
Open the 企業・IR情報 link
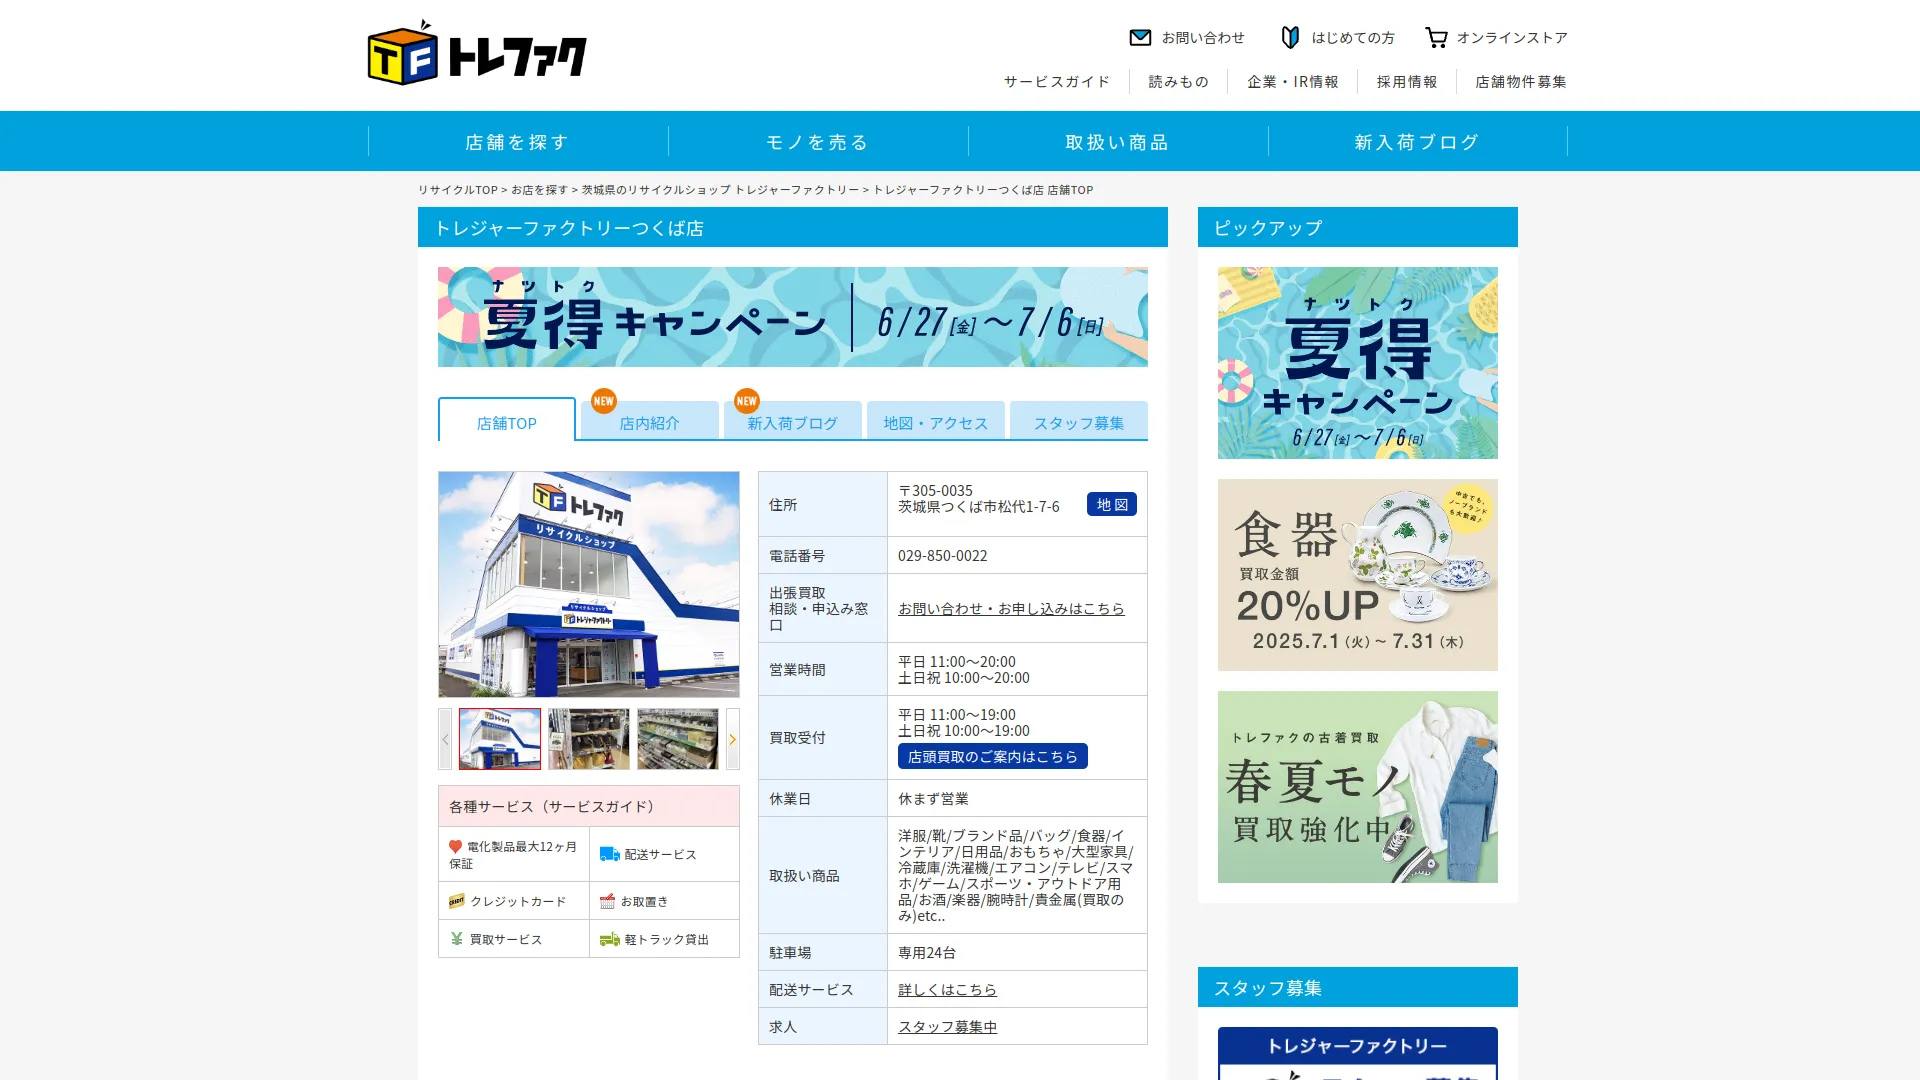(x=1293, y=81)
